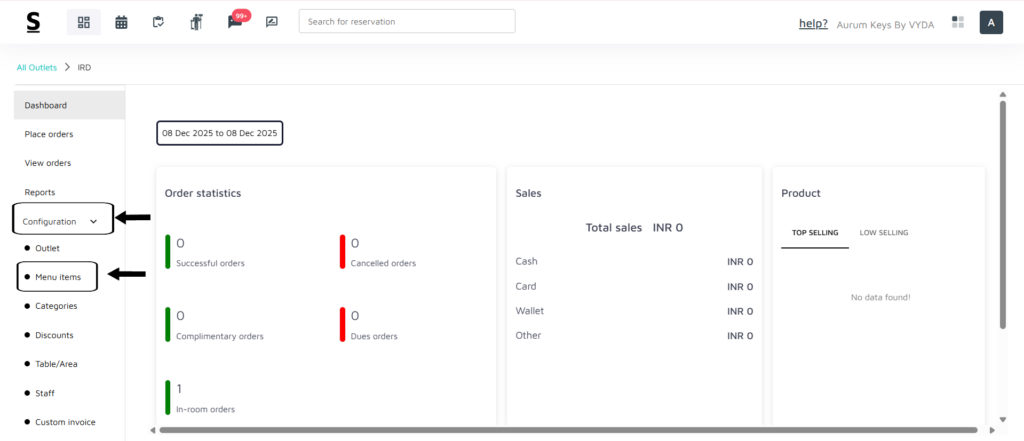Image resolution: width=1024 pixels, height=441 pixels.
Task: Open the user avatar A menu
Action: pos(991,22)
